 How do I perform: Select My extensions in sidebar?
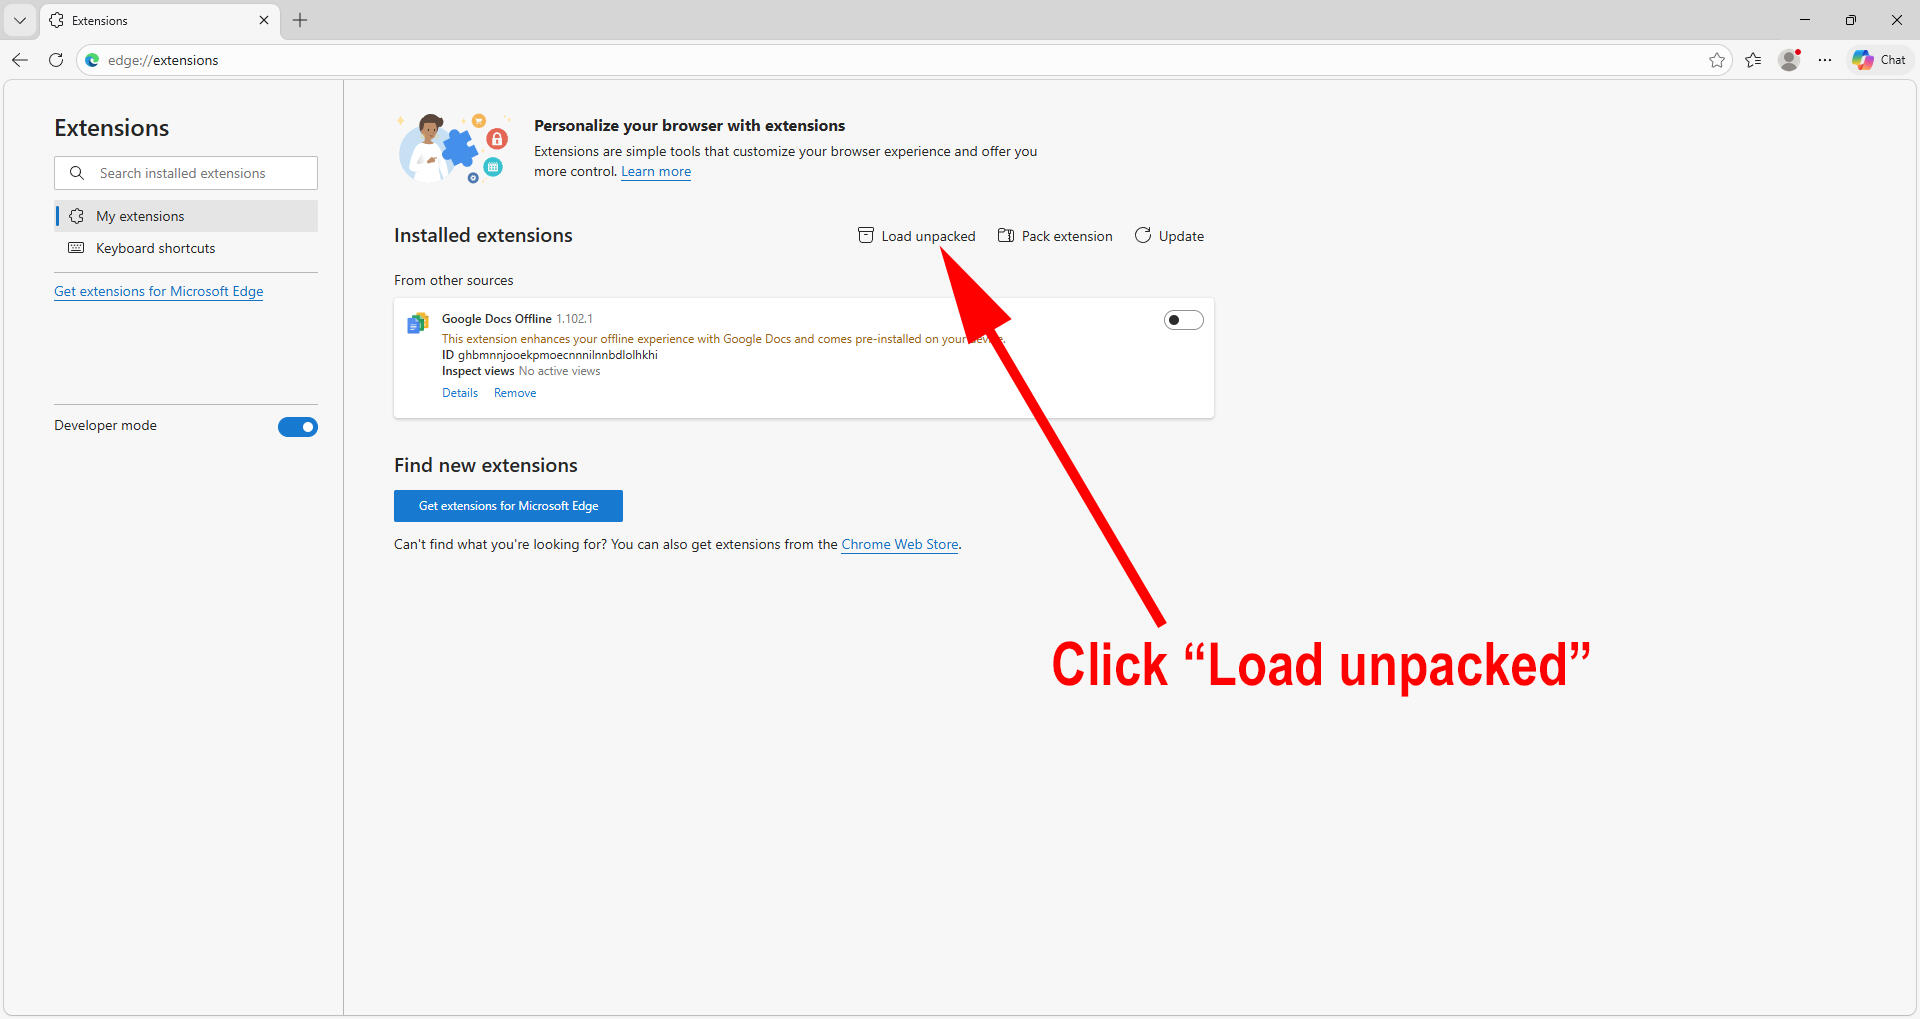click(x=140, y=216)
